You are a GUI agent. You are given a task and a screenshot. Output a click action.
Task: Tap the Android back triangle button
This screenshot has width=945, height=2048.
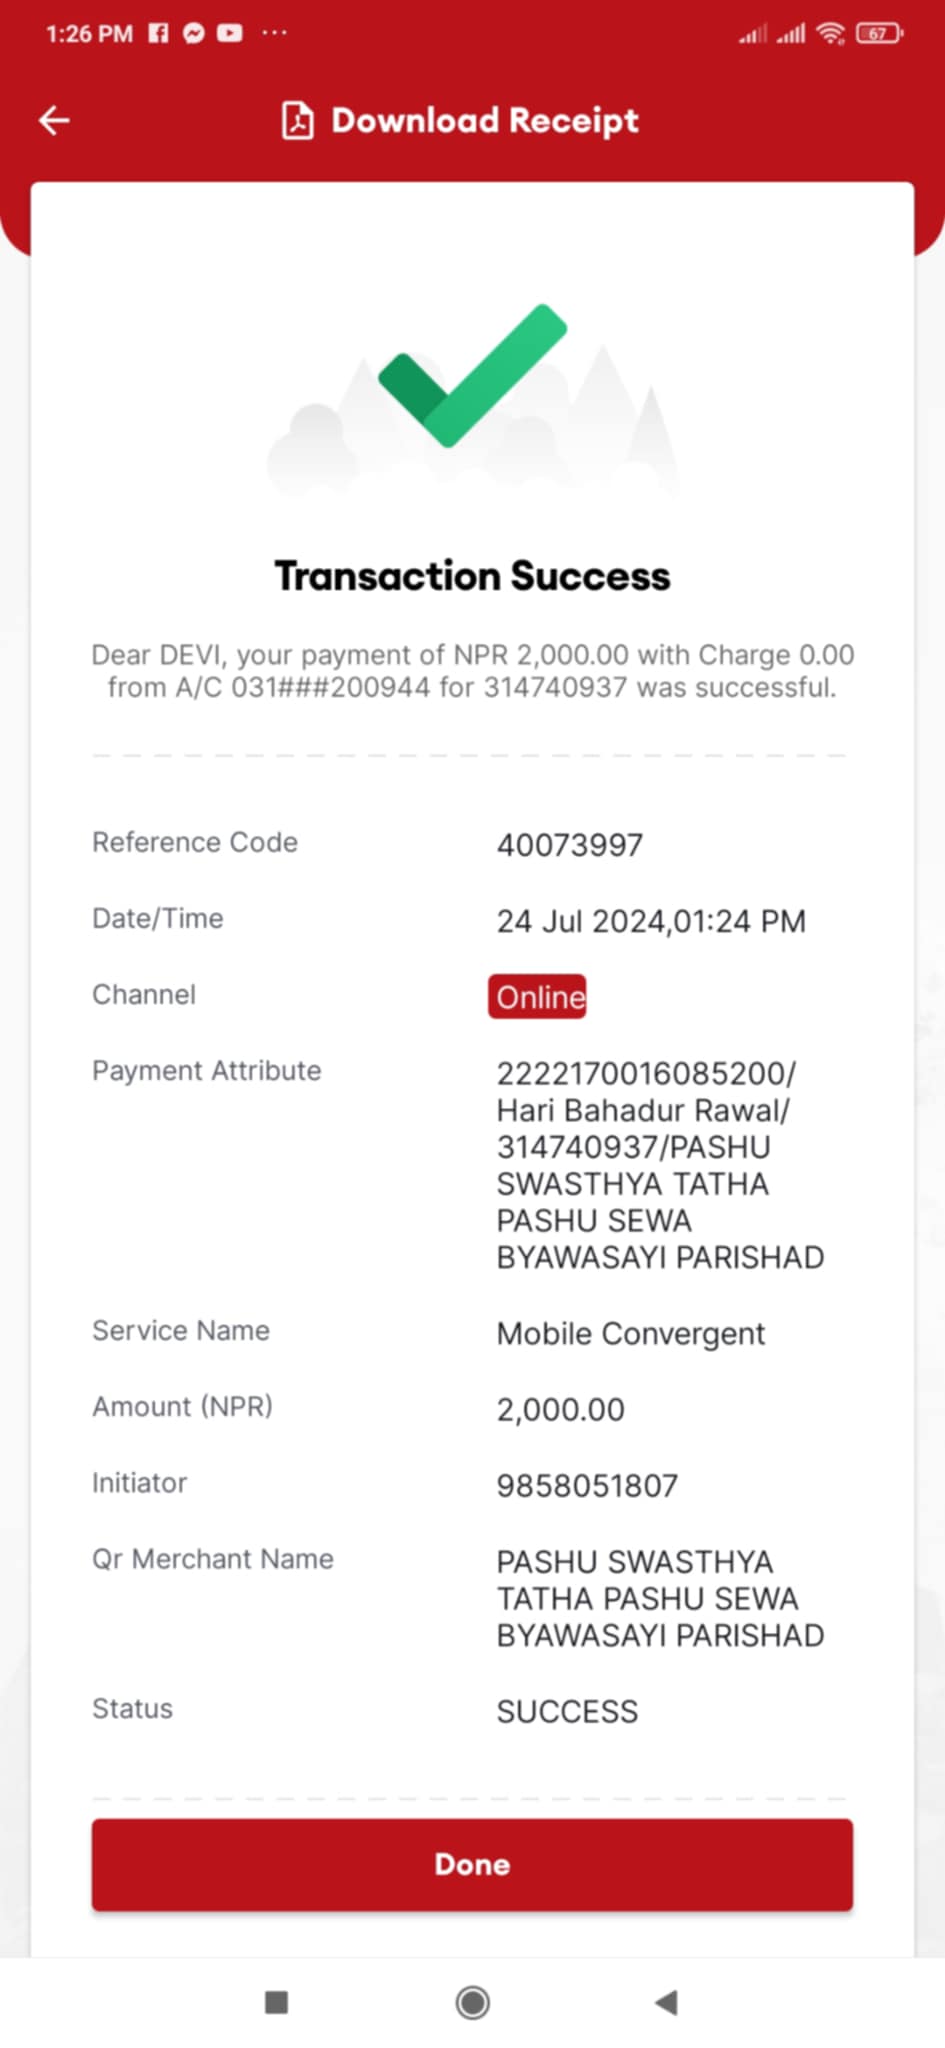pos(666,2002)
